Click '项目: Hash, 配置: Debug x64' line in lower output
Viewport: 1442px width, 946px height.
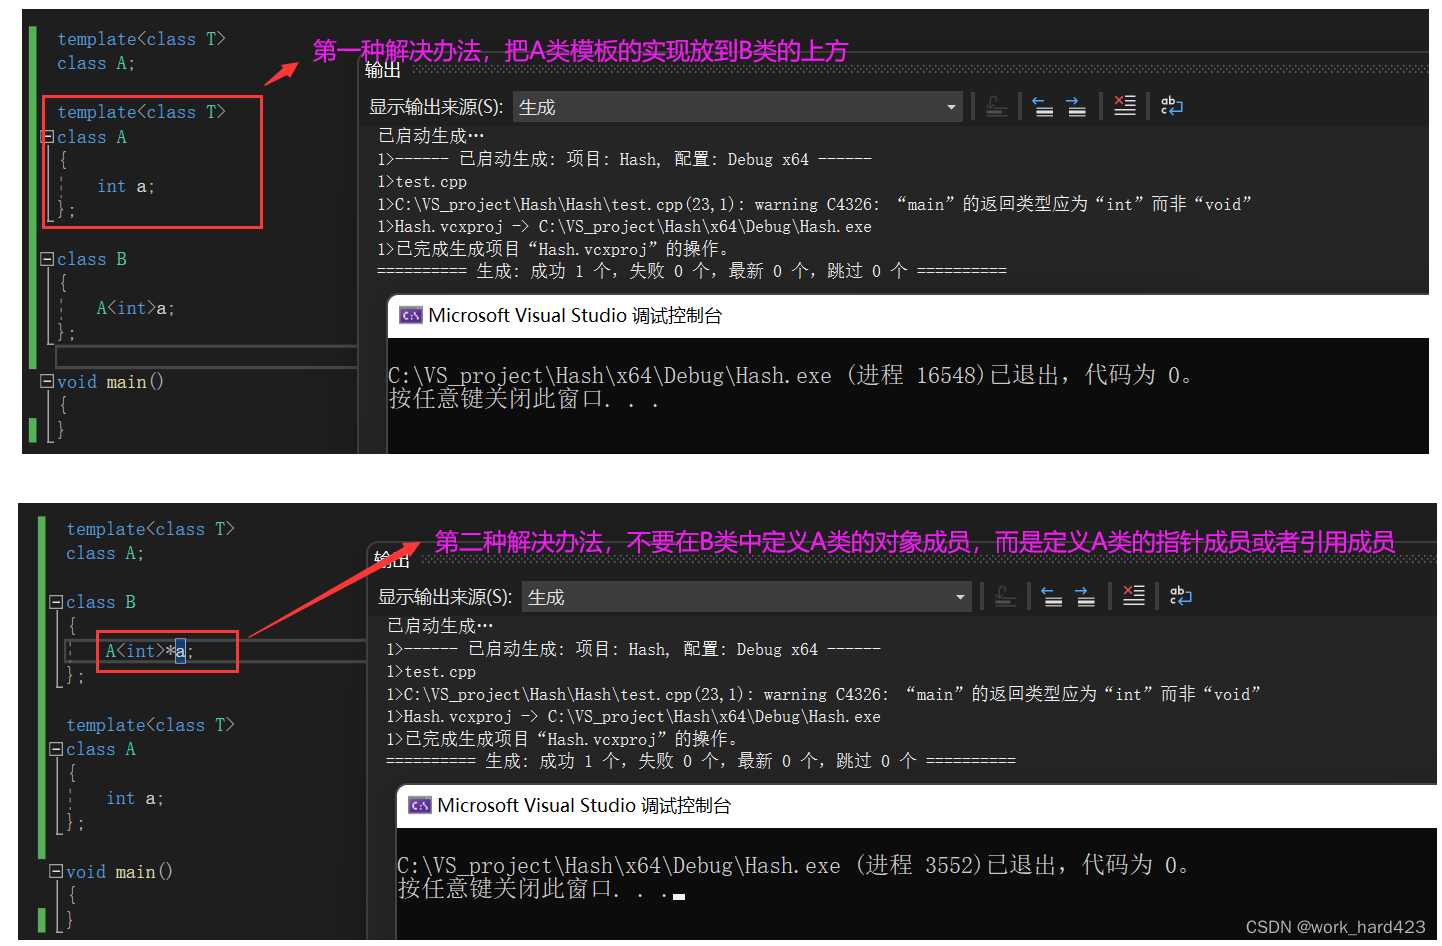(633, 649)
